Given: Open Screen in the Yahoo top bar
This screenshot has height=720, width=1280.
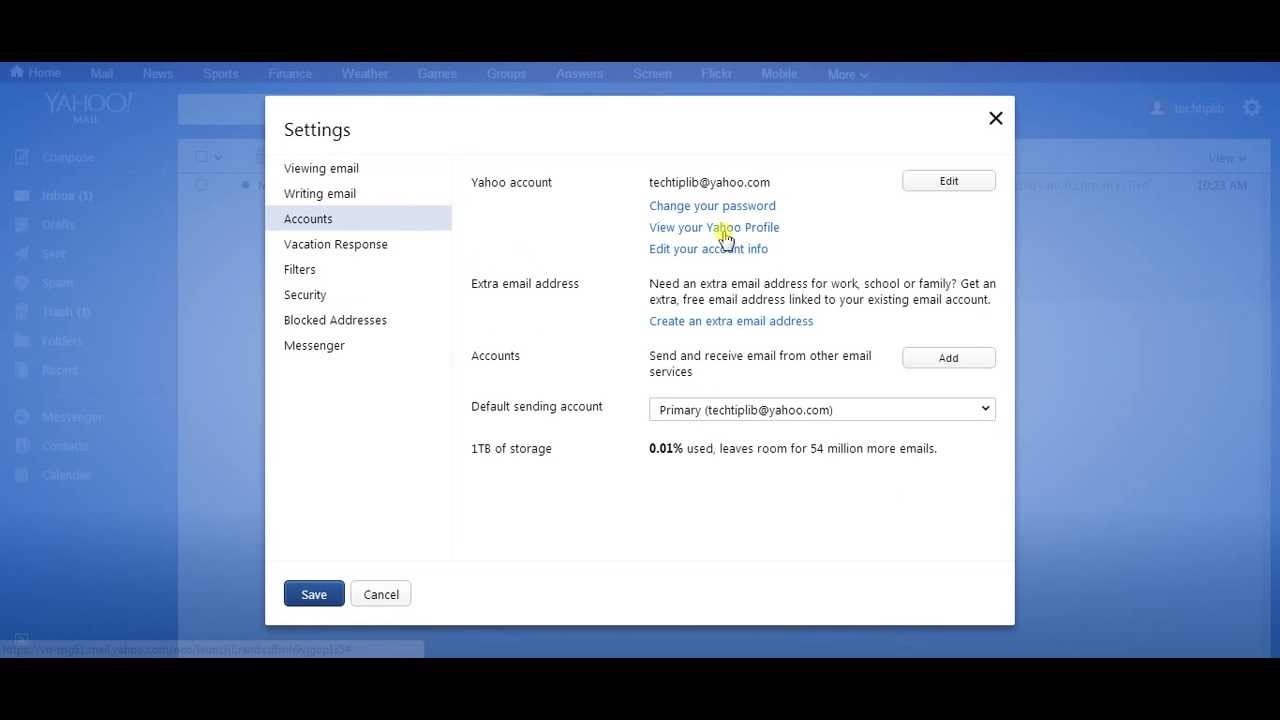Looking at the screenshot, I should coord(652,74).
